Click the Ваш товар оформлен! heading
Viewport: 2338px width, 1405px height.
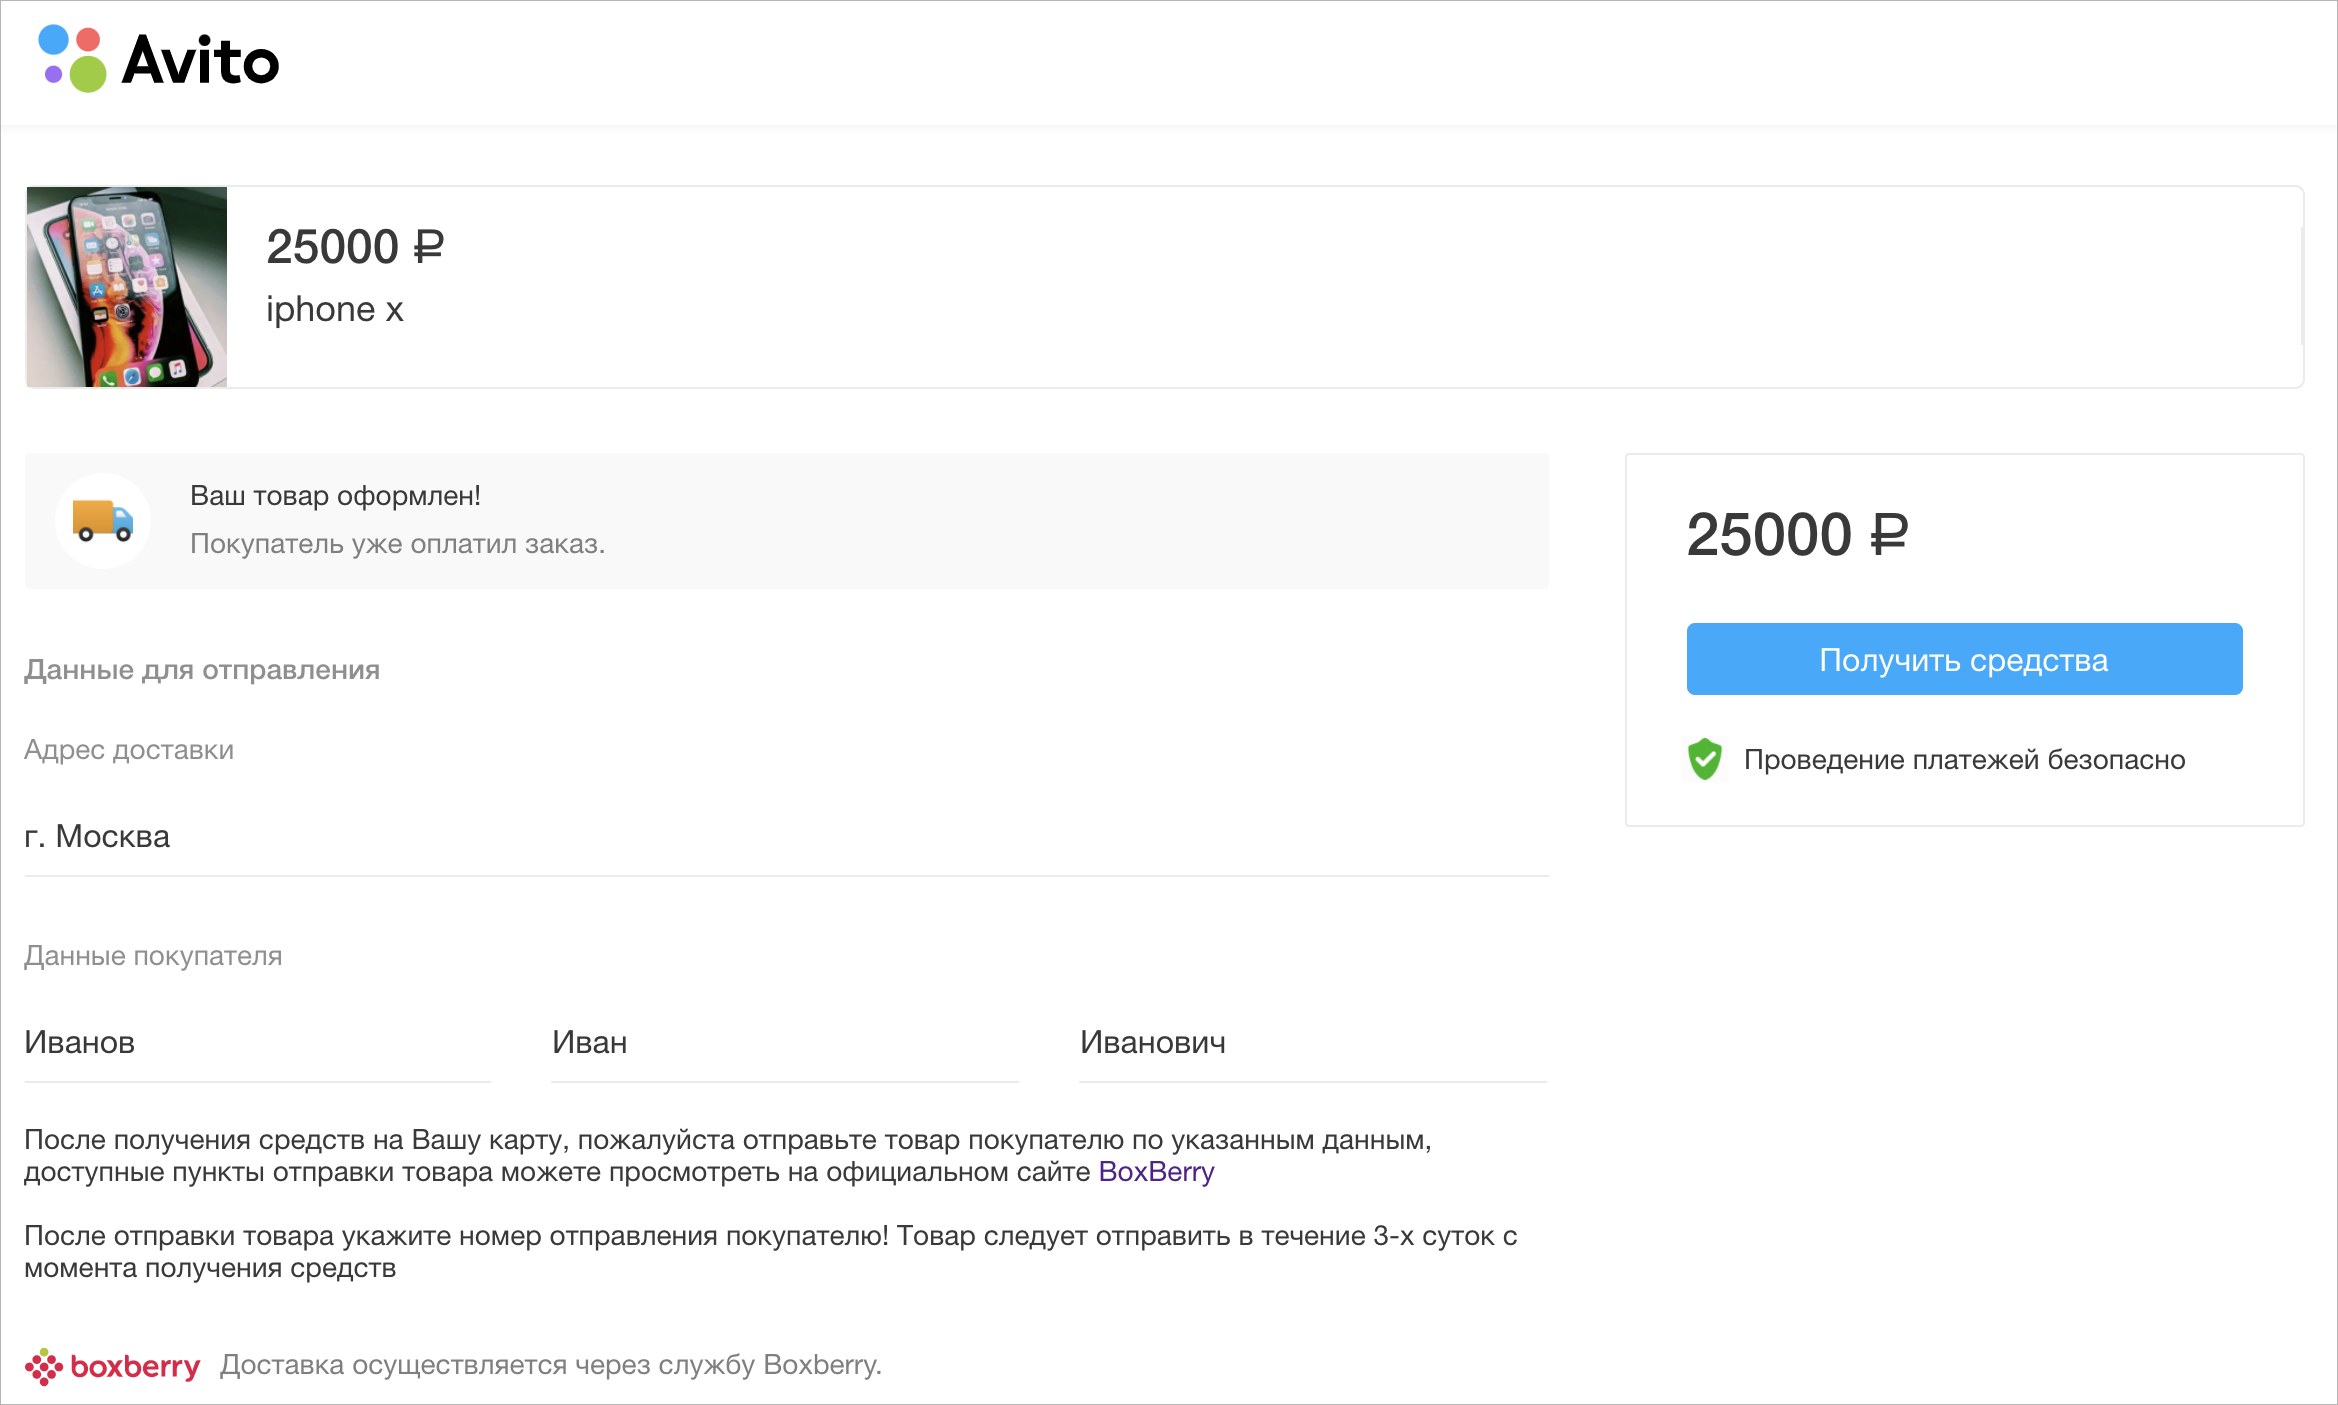click(x=336, y=496)
